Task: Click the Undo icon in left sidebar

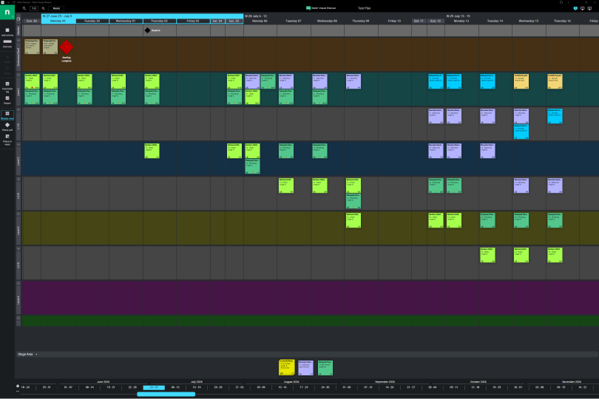Action: (x=7, y=57)
